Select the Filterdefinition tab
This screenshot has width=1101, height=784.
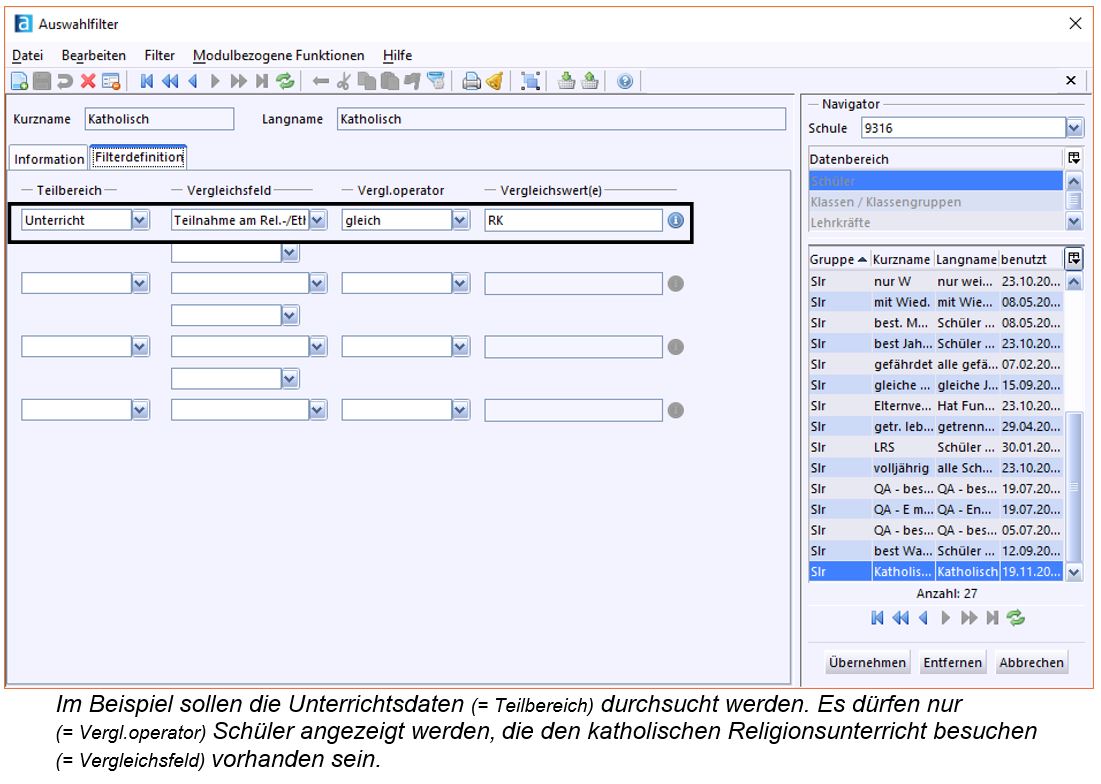(x=139, y=157)
